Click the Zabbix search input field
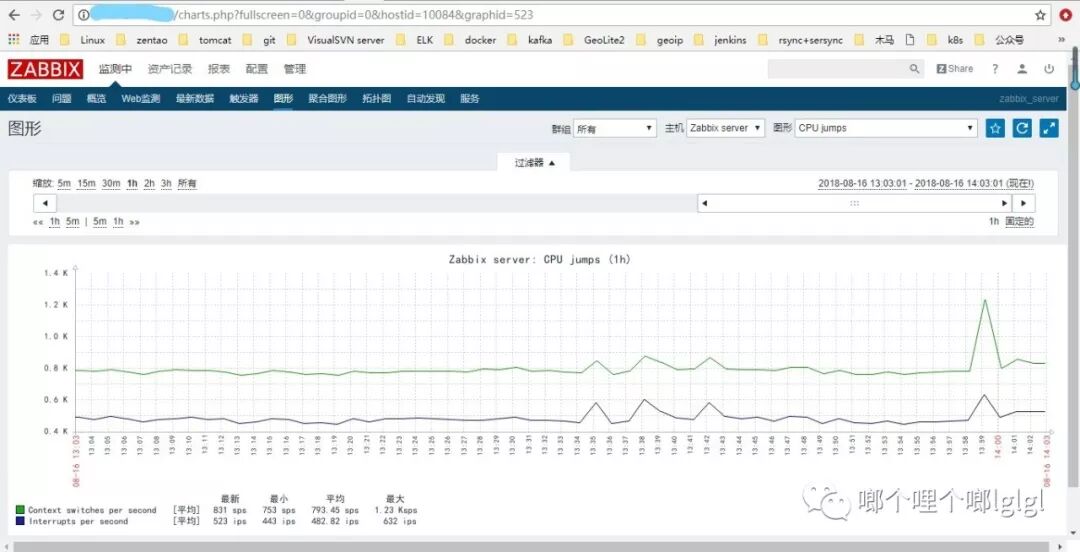Screen dimensions: 1080x552 click(x=837, y=69)
